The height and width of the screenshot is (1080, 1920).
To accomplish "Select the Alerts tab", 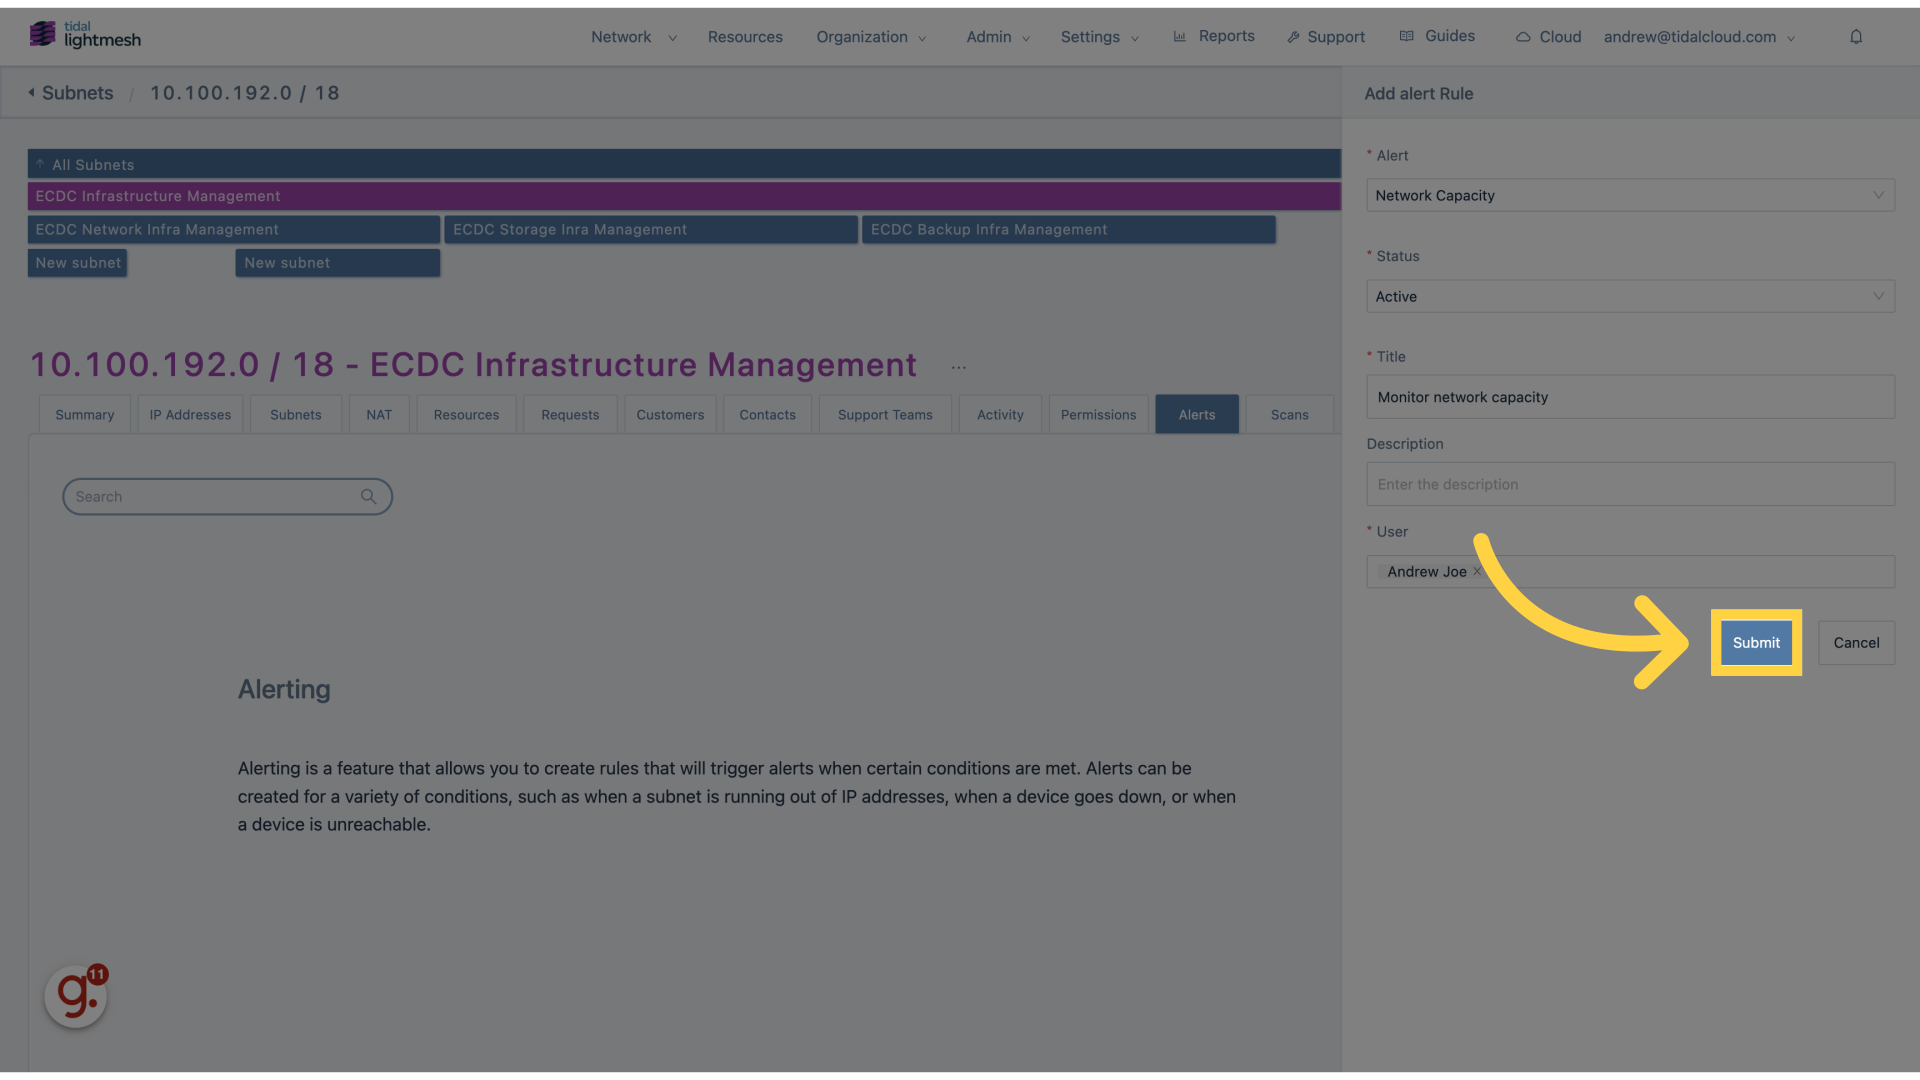I will pyautogui.click(x=1196, y=414).
